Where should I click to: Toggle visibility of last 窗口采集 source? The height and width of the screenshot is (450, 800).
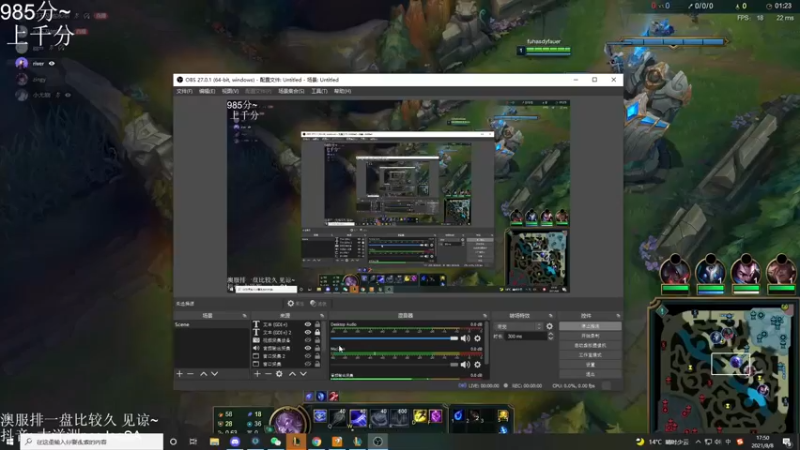point(308,364)
